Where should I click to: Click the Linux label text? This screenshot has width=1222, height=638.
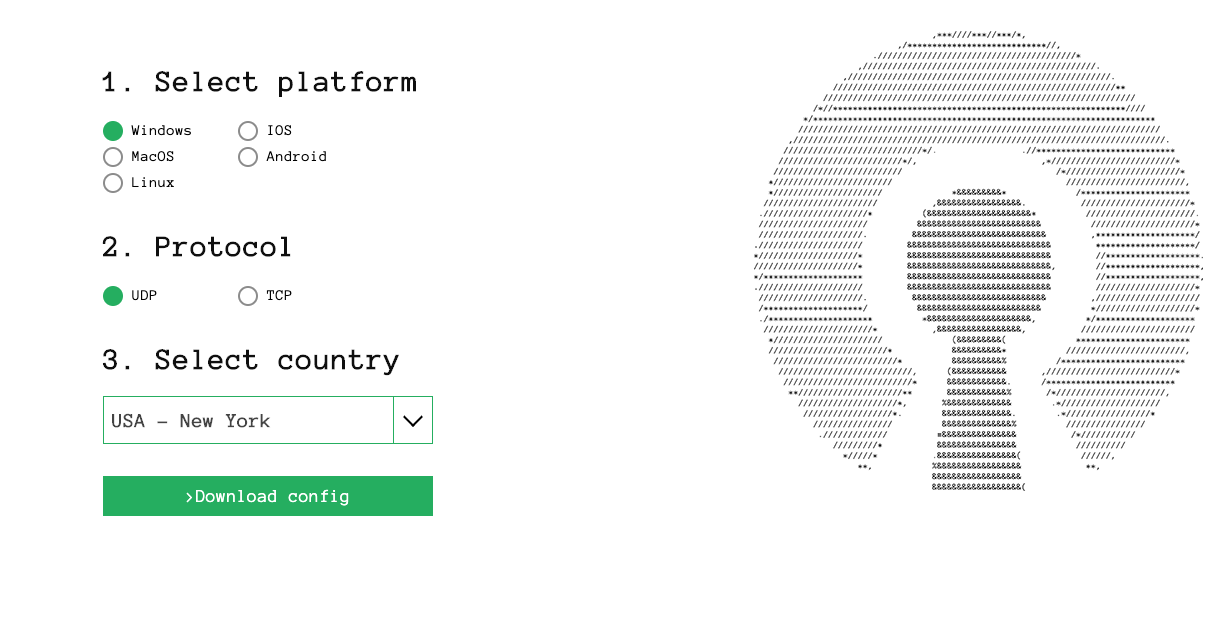coord(153,183)
